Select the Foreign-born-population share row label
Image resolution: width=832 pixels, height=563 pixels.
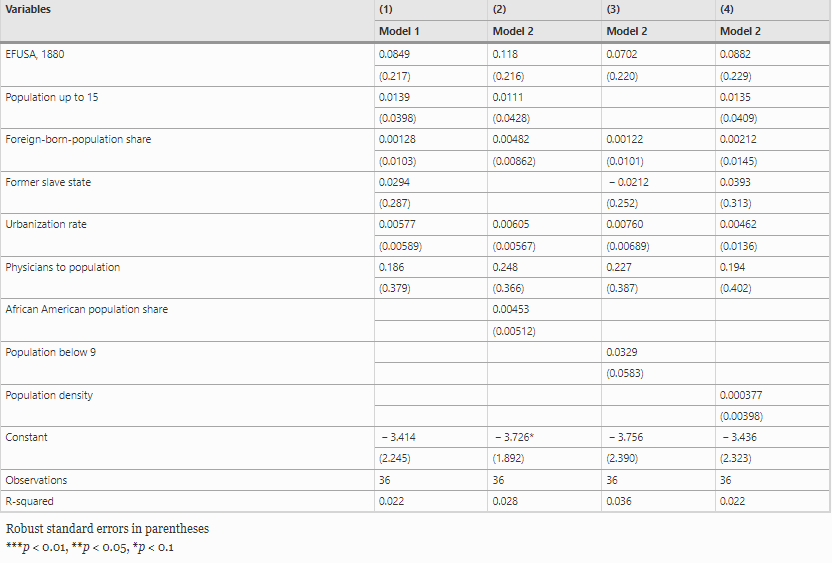pos(78,139)
